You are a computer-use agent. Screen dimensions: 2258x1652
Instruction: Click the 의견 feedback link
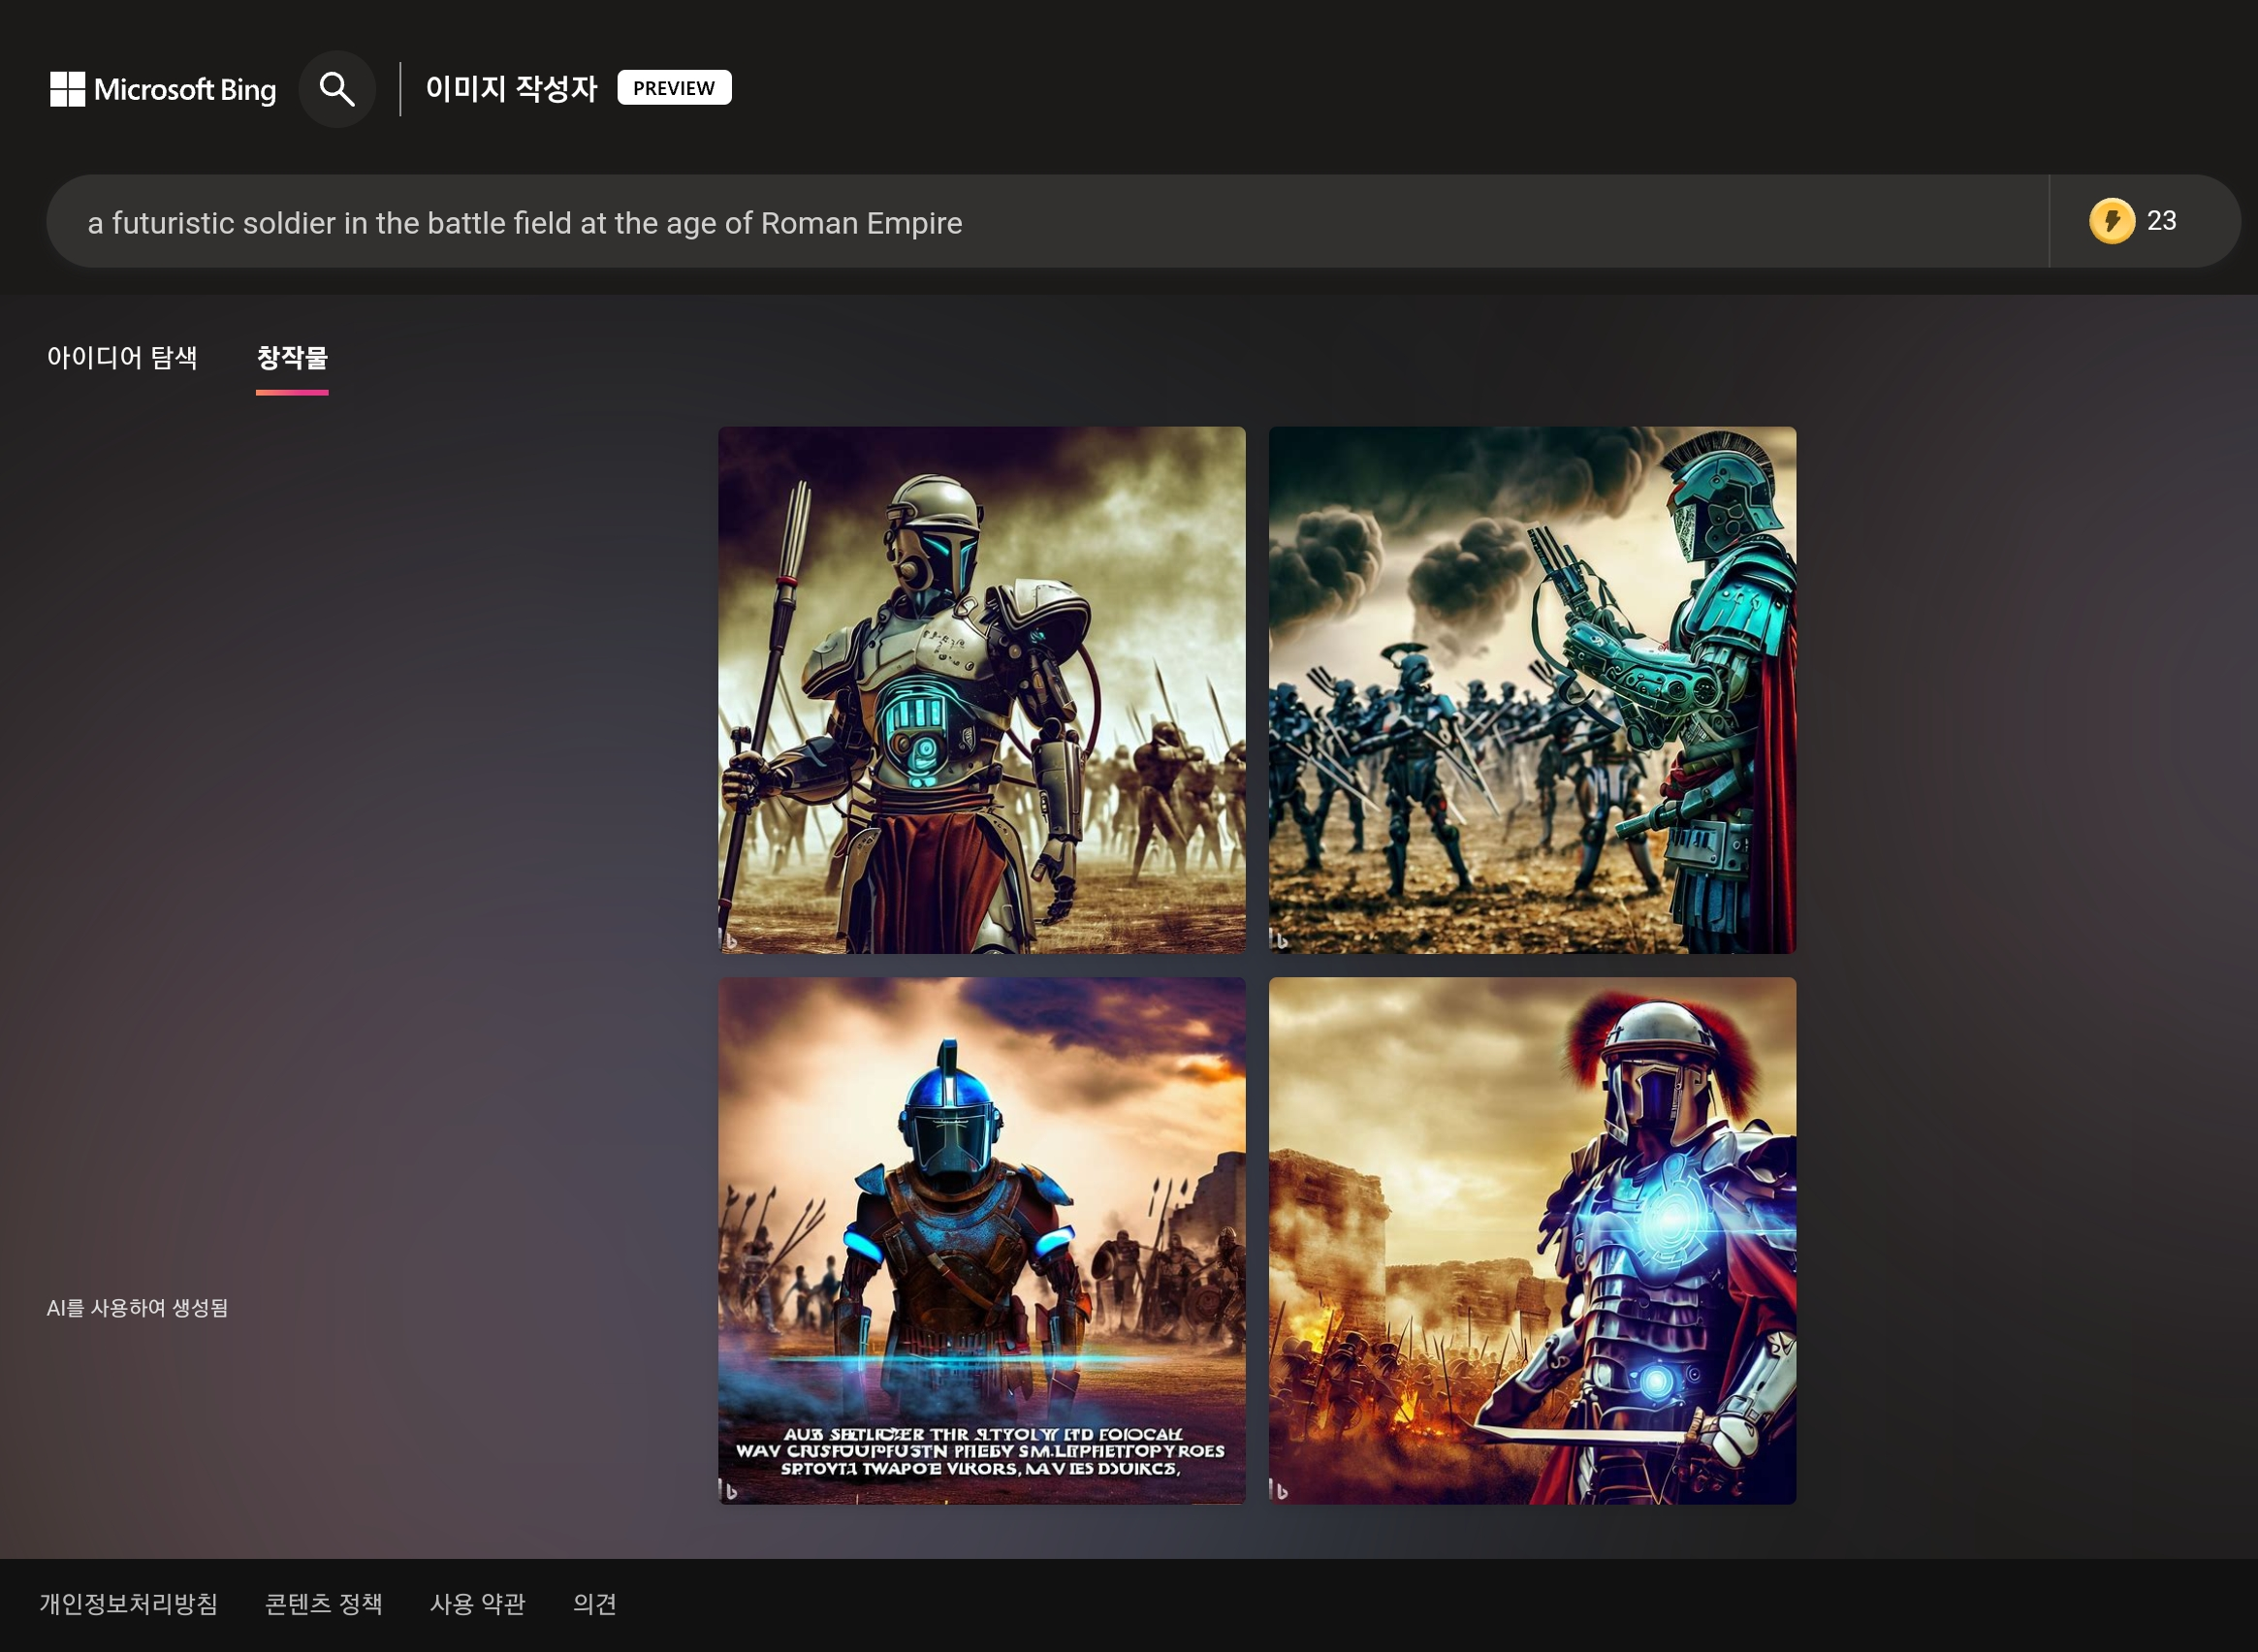point(594,1604)
